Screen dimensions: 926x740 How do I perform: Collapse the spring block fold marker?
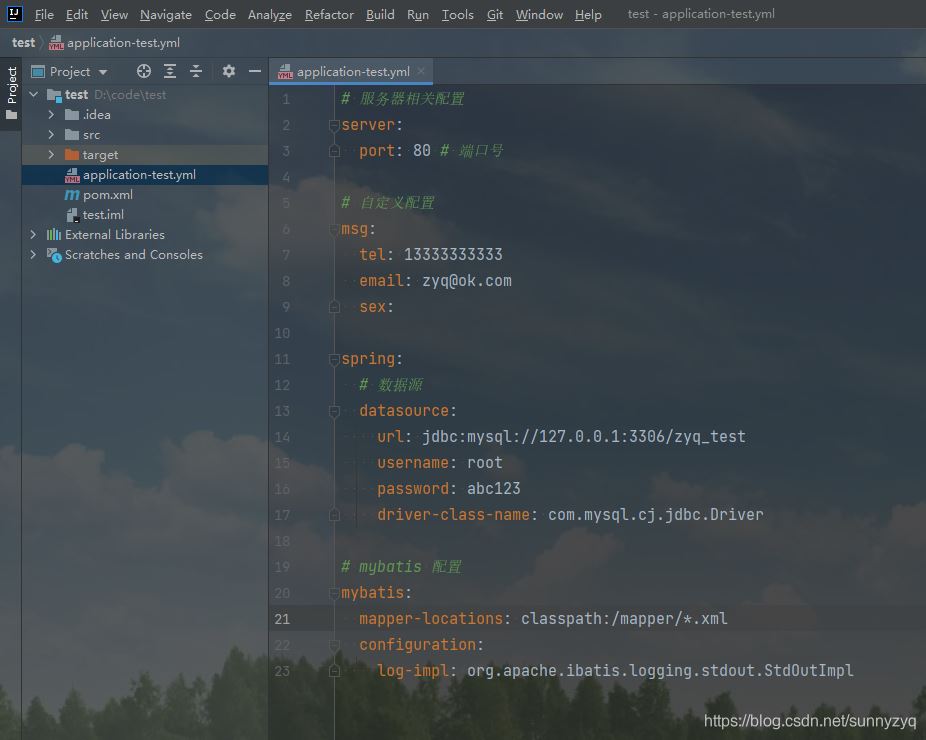(334, 359)
